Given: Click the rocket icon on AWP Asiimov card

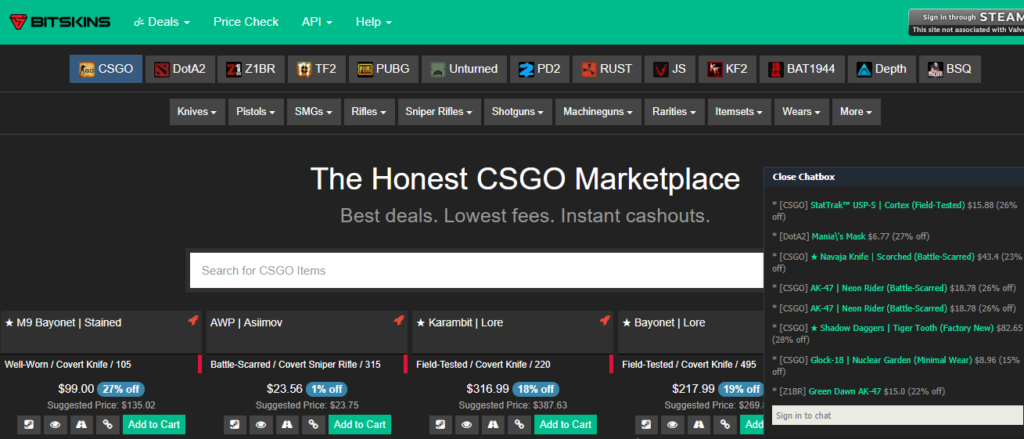Looking at the screenshot, I should click(398, 321).
